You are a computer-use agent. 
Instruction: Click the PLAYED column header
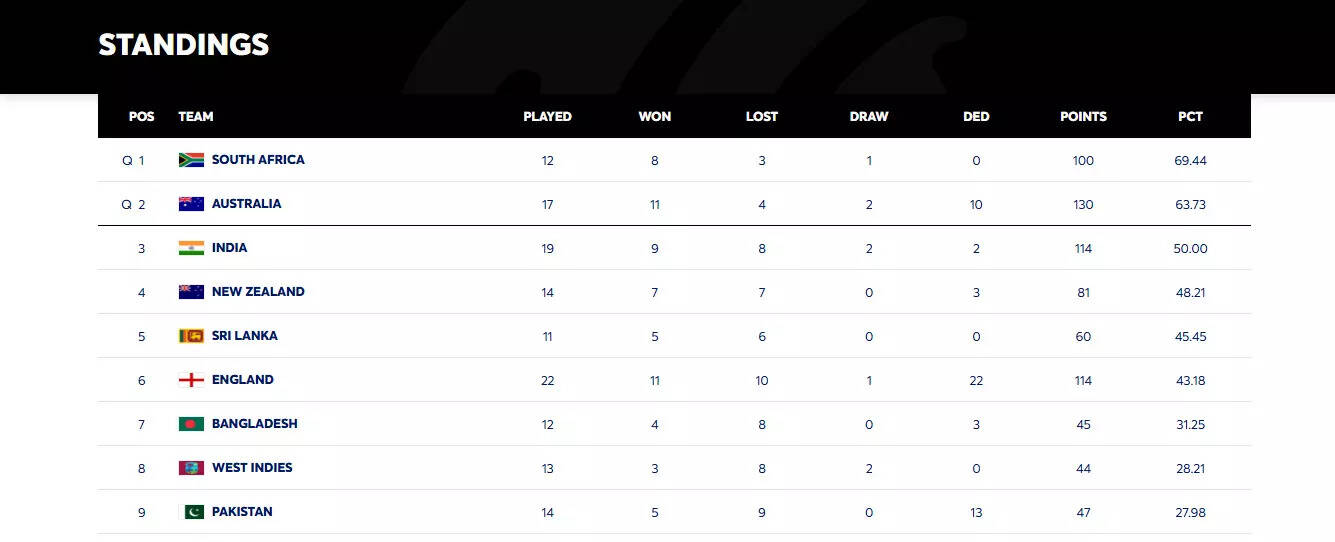[x=547, y=116]
